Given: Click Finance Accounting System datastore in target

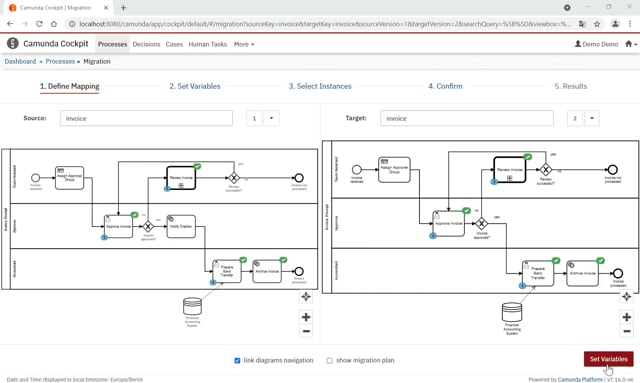Looking at the screenshot, I should click(x=512, y=312).
